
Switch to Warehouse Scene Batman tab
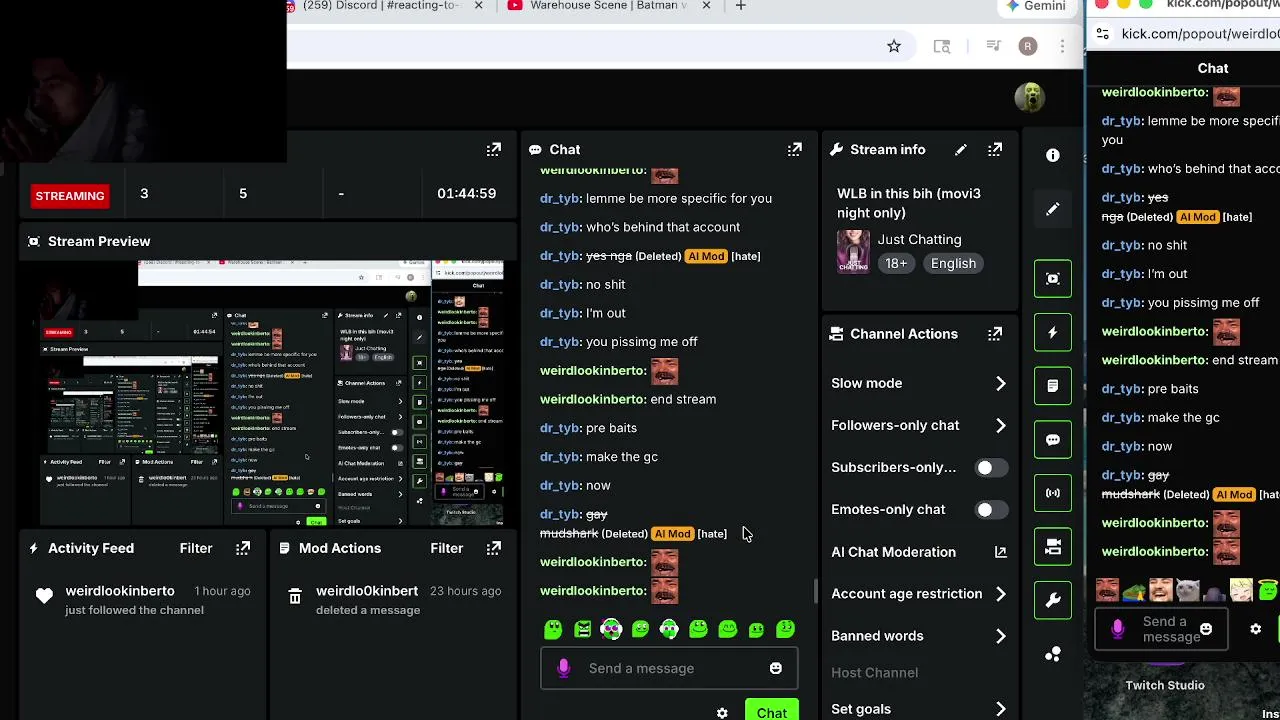(608, 6)
